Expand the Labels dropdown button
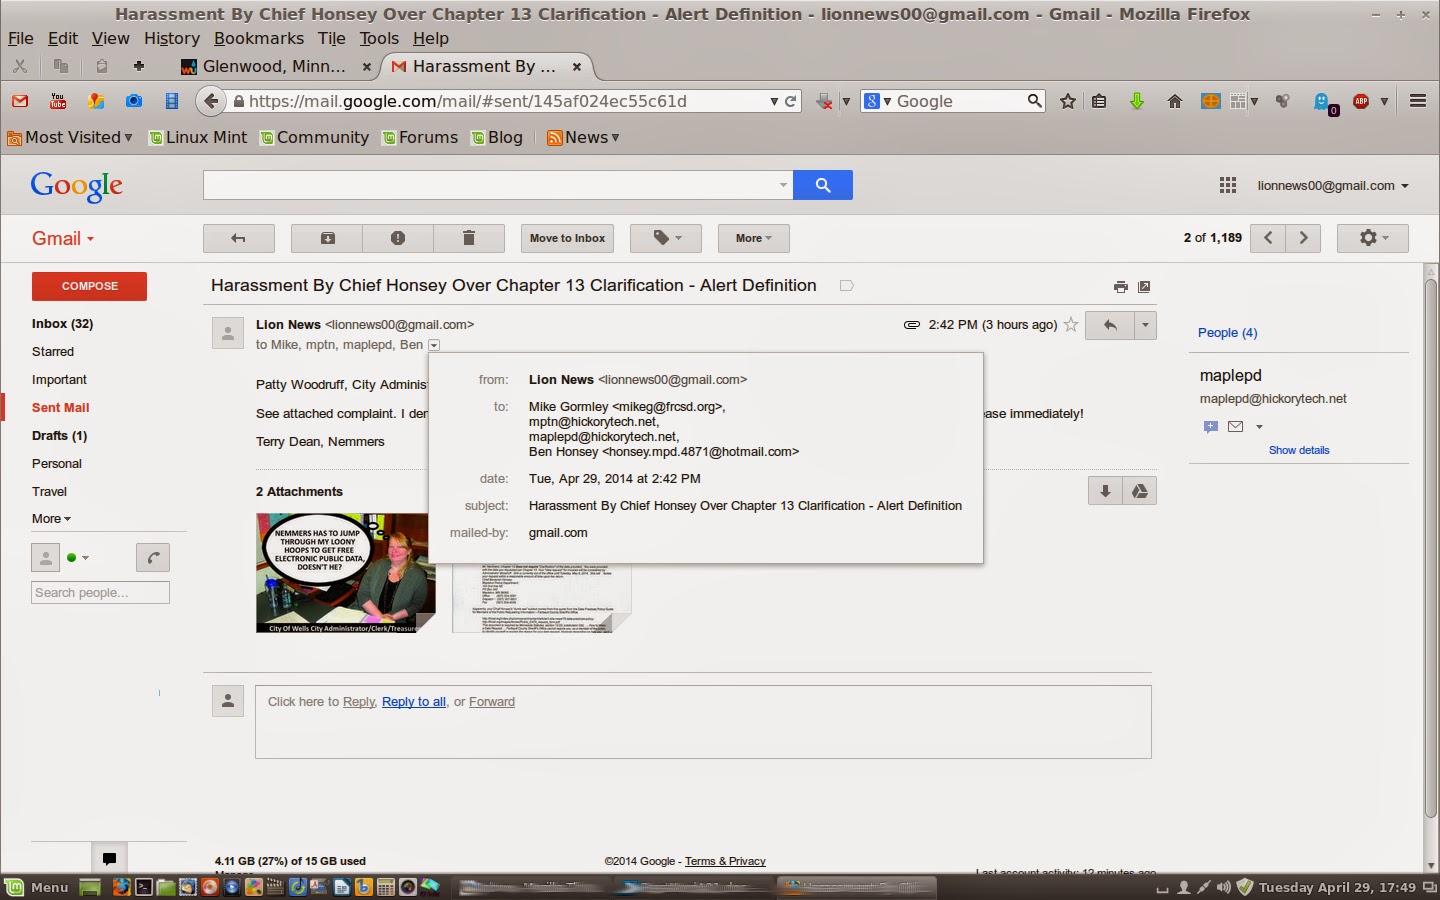1440x900 pixels. (667, 238)
